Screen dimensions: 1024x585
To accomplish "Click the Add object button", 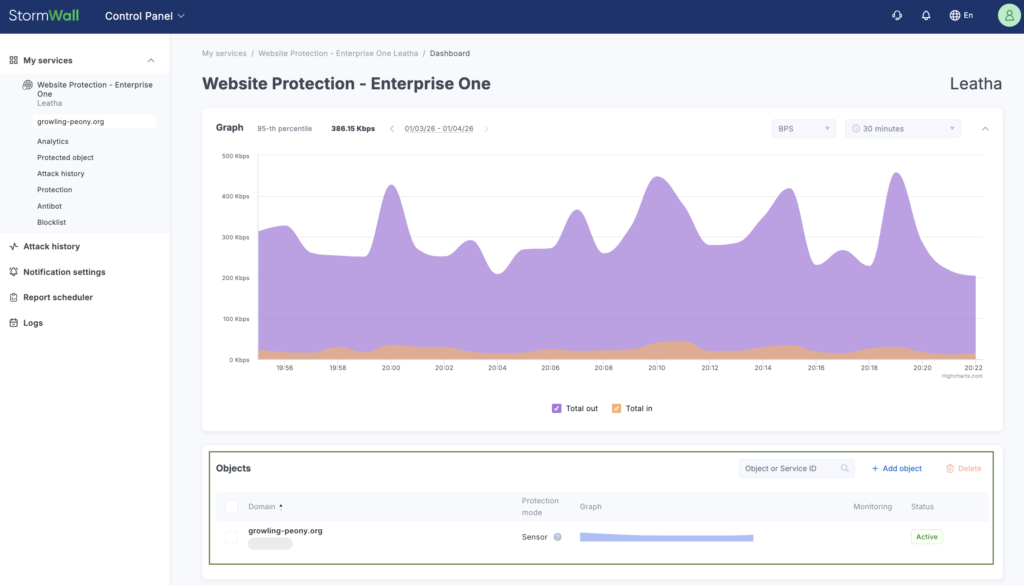I will (896, 468).
